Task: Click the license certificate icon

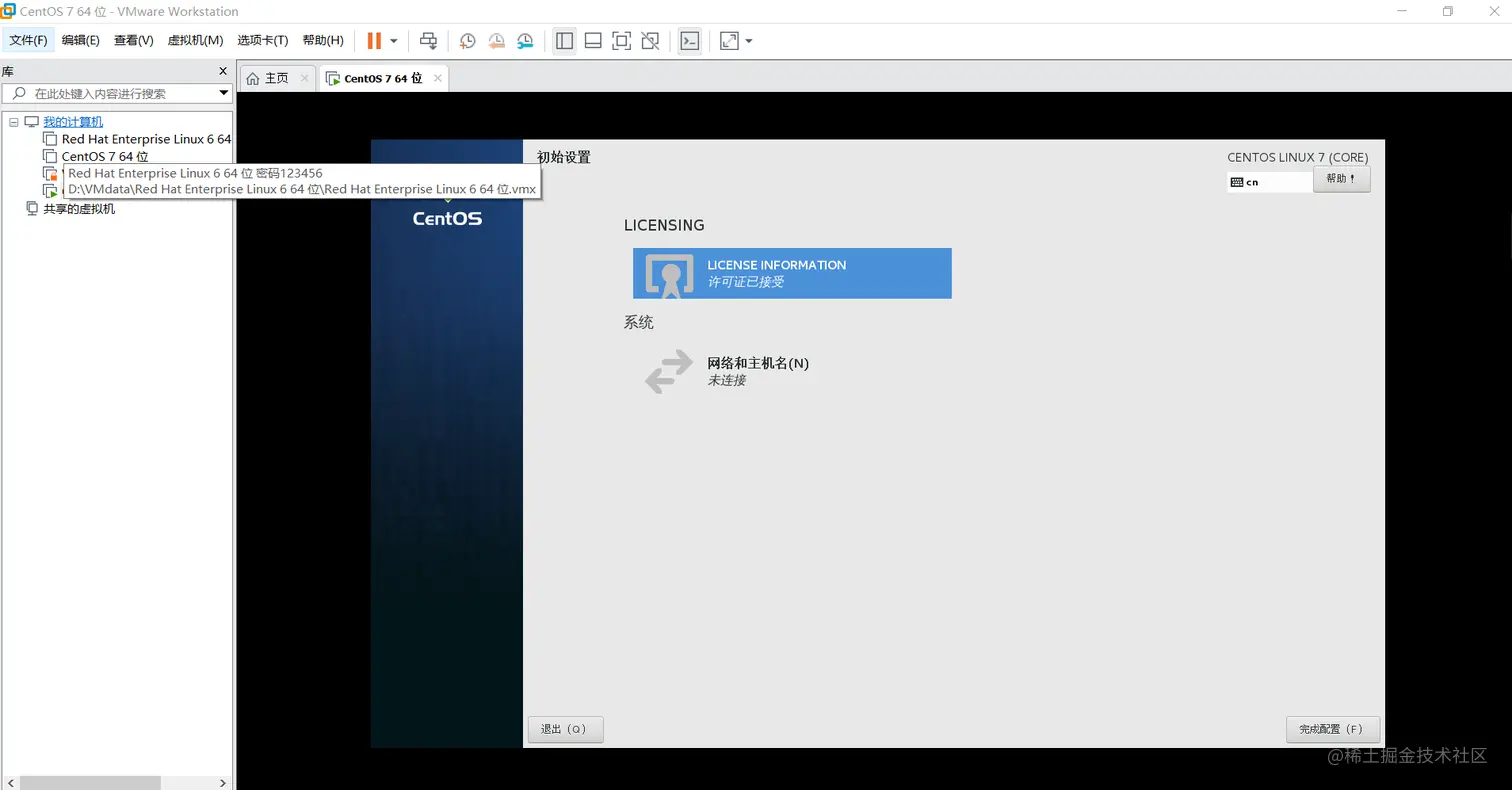Action: coord(669,275)
